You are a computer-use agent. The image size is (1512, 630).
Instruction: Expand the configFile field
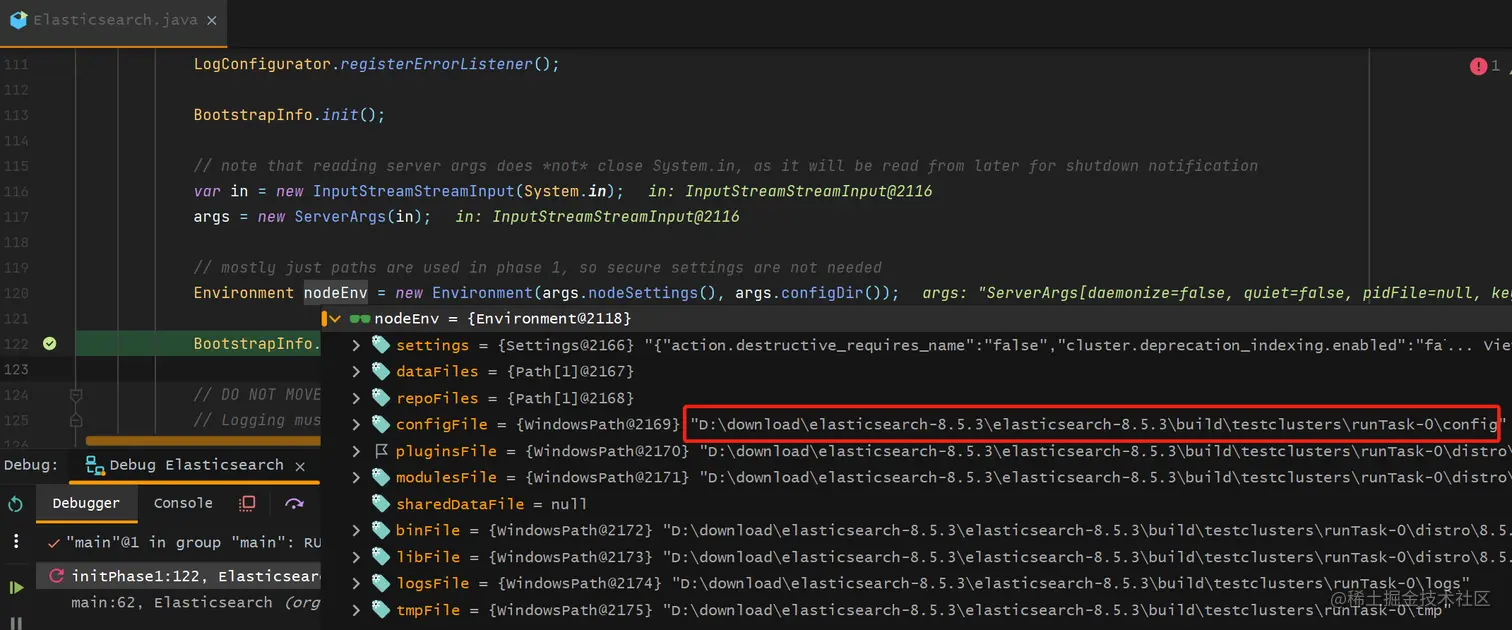click(356, 424)
